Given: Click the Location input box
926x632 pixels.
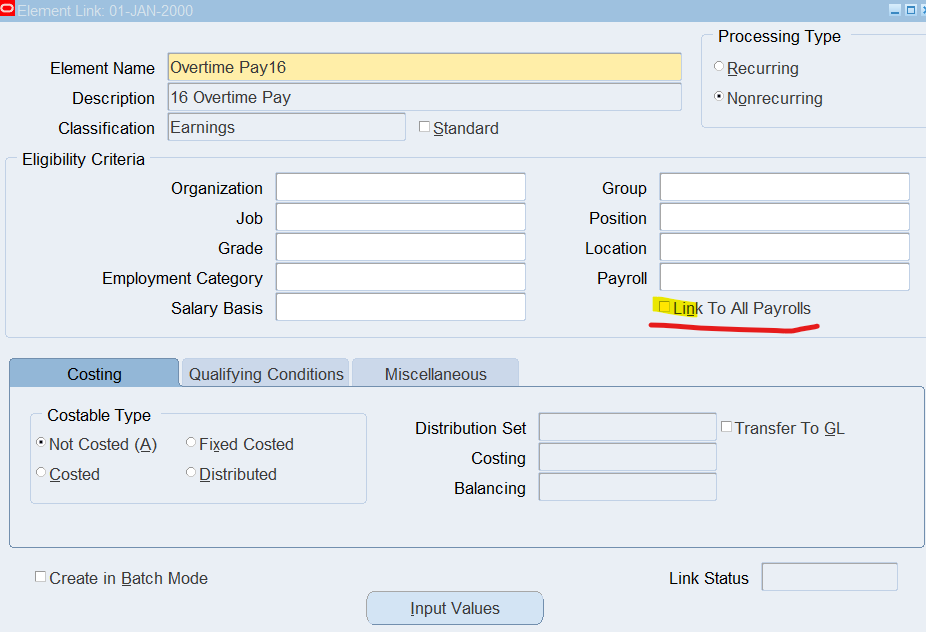Looking at the screenshot, I should click(x=784, y=247).
